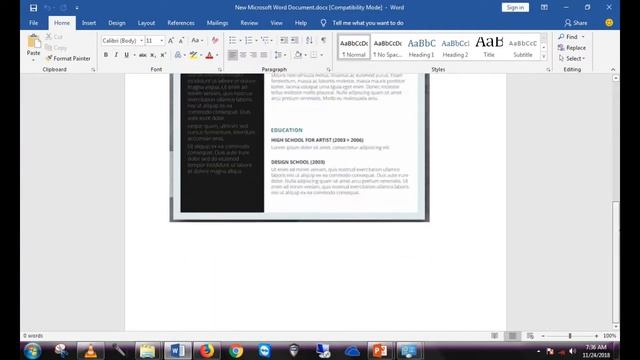The height and width of the screenshot is (360, 640).
Task: Launch Chrome from the taskbar
Action: [x=236, y=351]
